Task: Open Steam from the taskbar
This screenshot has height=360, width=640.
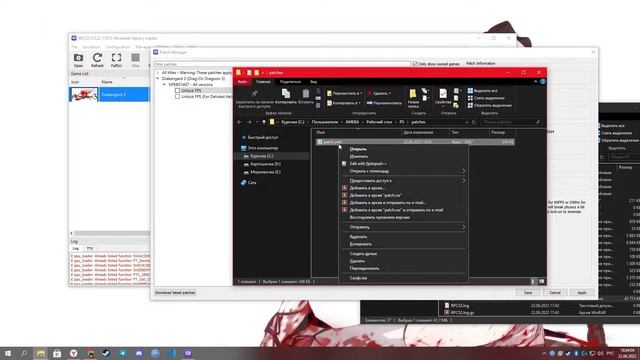Action: click(106, 353)
